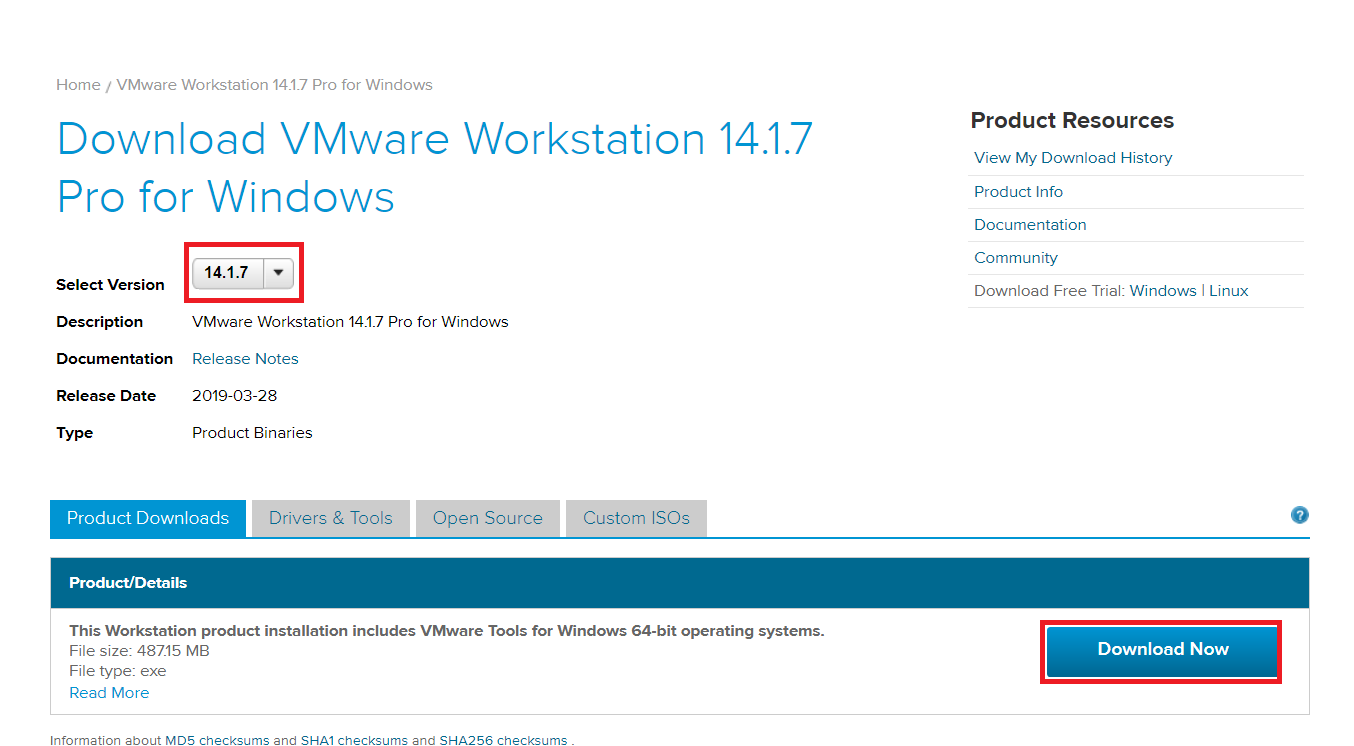Click the 'Product Binaries' type value
Image resolution: width=1354 pixels, height=746 pixels.
coord(252,433)
